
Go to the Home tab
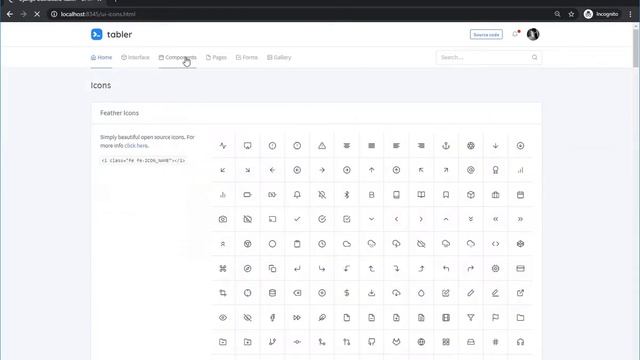[x=101, y=58]
